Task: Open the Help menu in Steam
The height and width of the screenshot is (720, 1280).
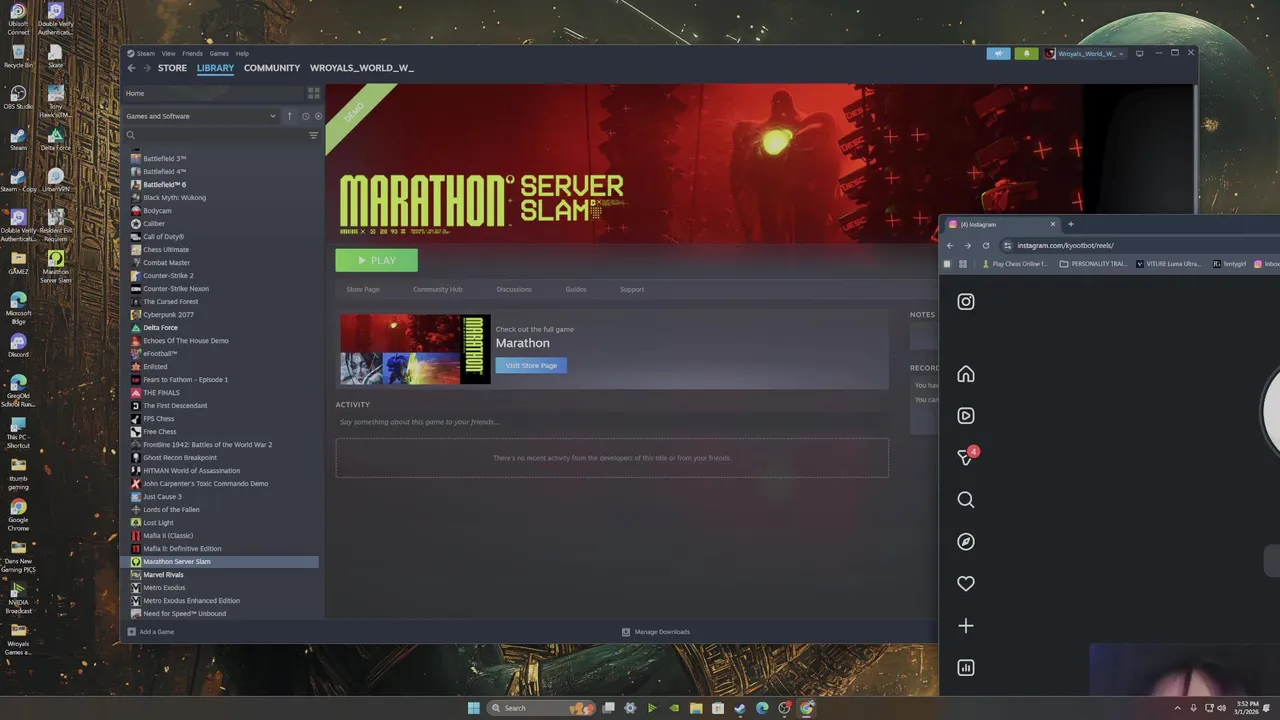Action: 242,53
